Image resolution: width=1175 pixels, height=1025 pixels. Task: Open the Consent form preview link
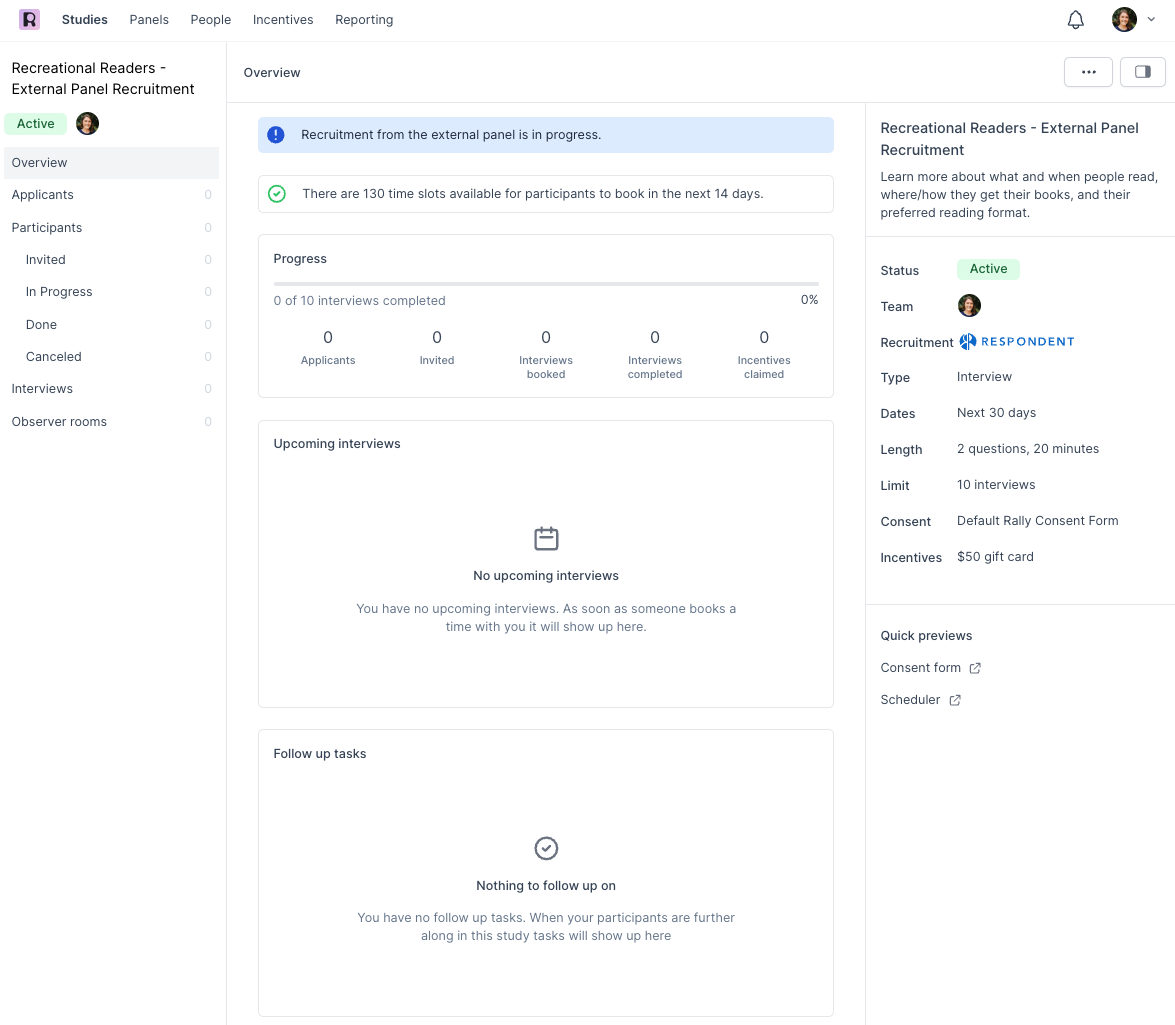[x=920, y=668]
